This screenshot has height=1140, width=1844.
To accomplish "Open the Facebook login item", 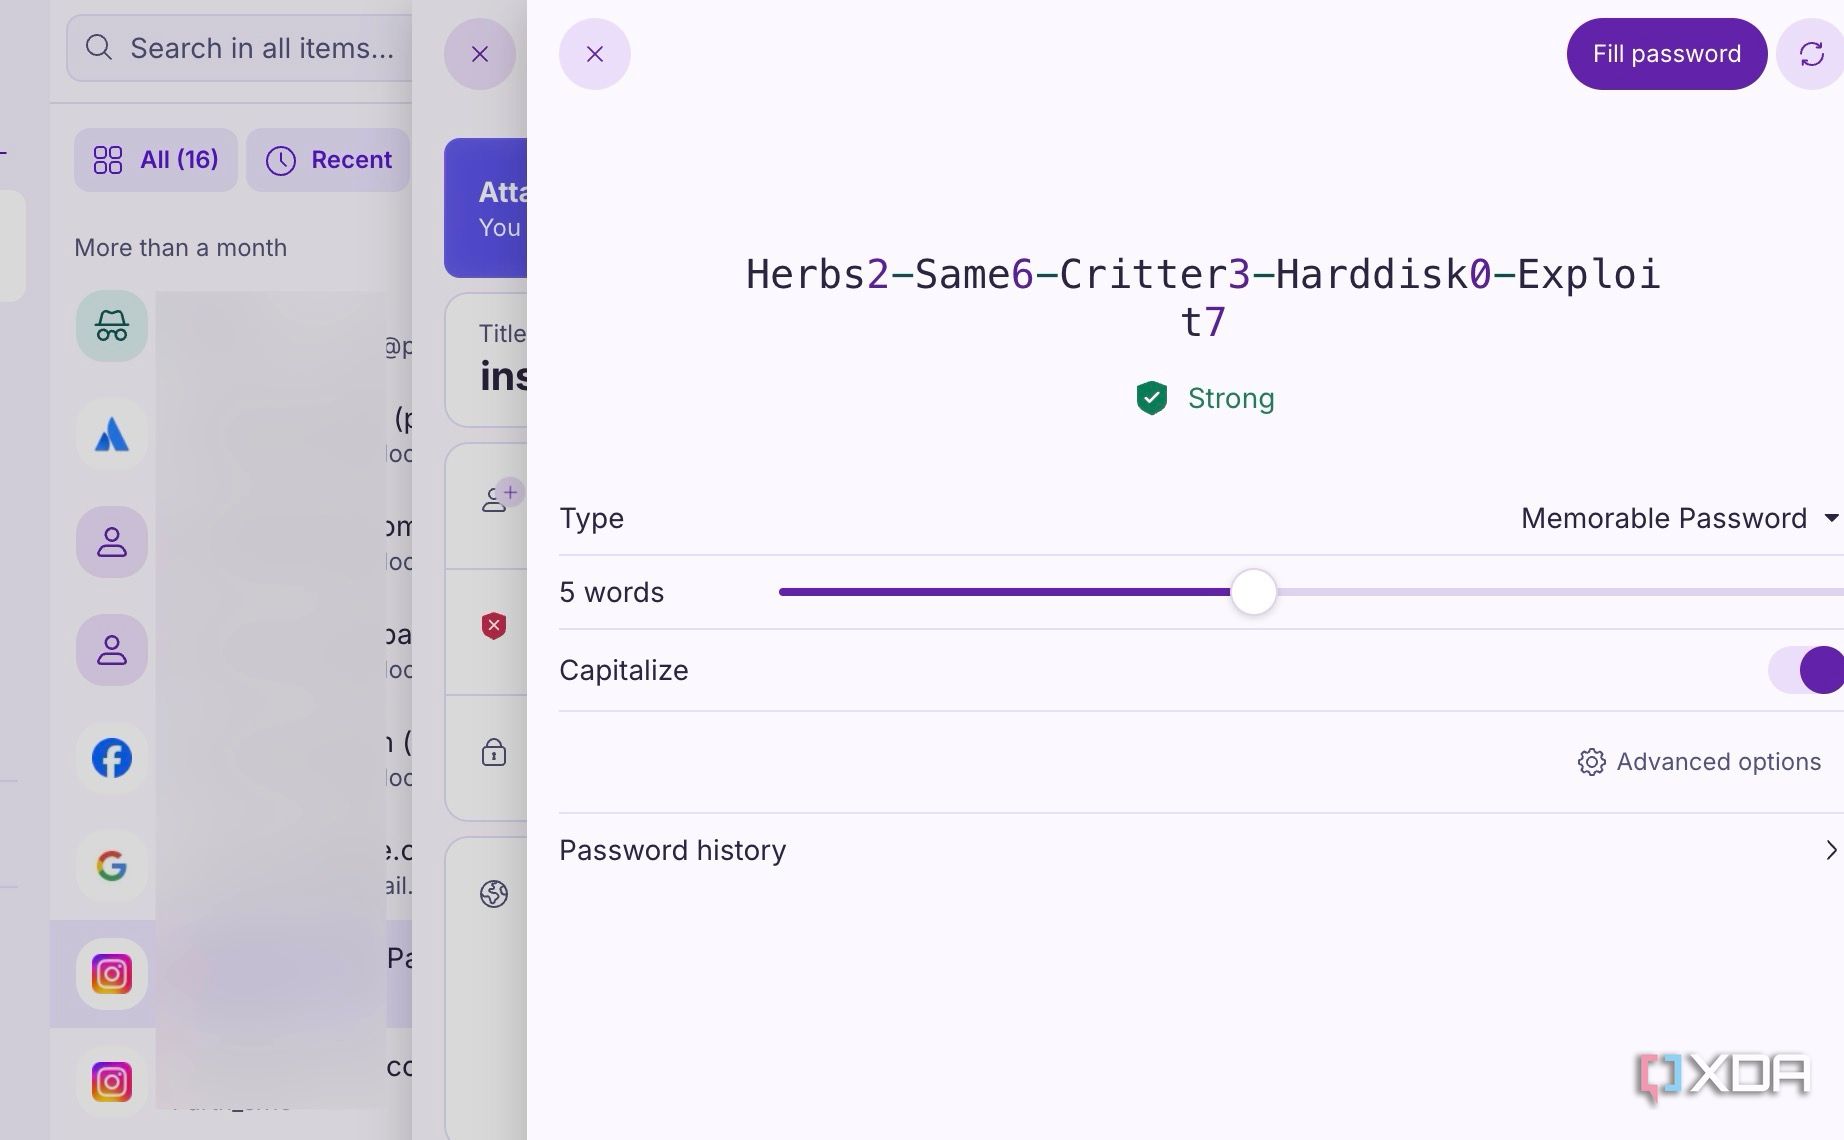I will (112, 758).
